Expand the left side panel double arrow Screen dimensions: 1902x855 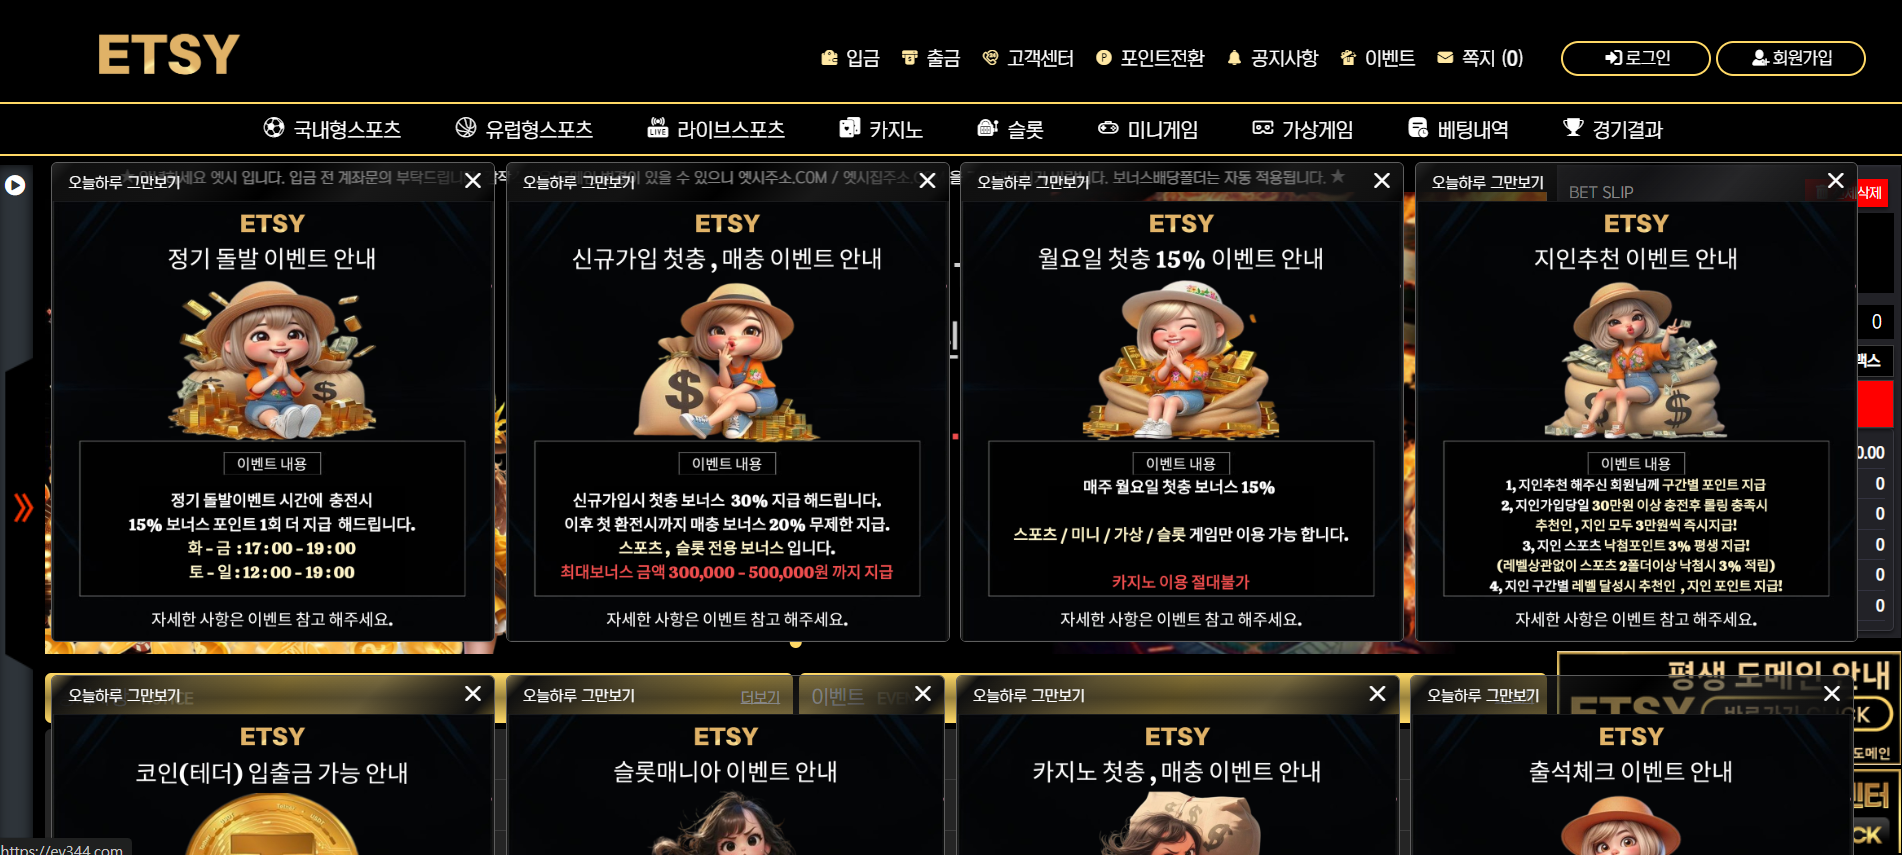coord(23,507)
